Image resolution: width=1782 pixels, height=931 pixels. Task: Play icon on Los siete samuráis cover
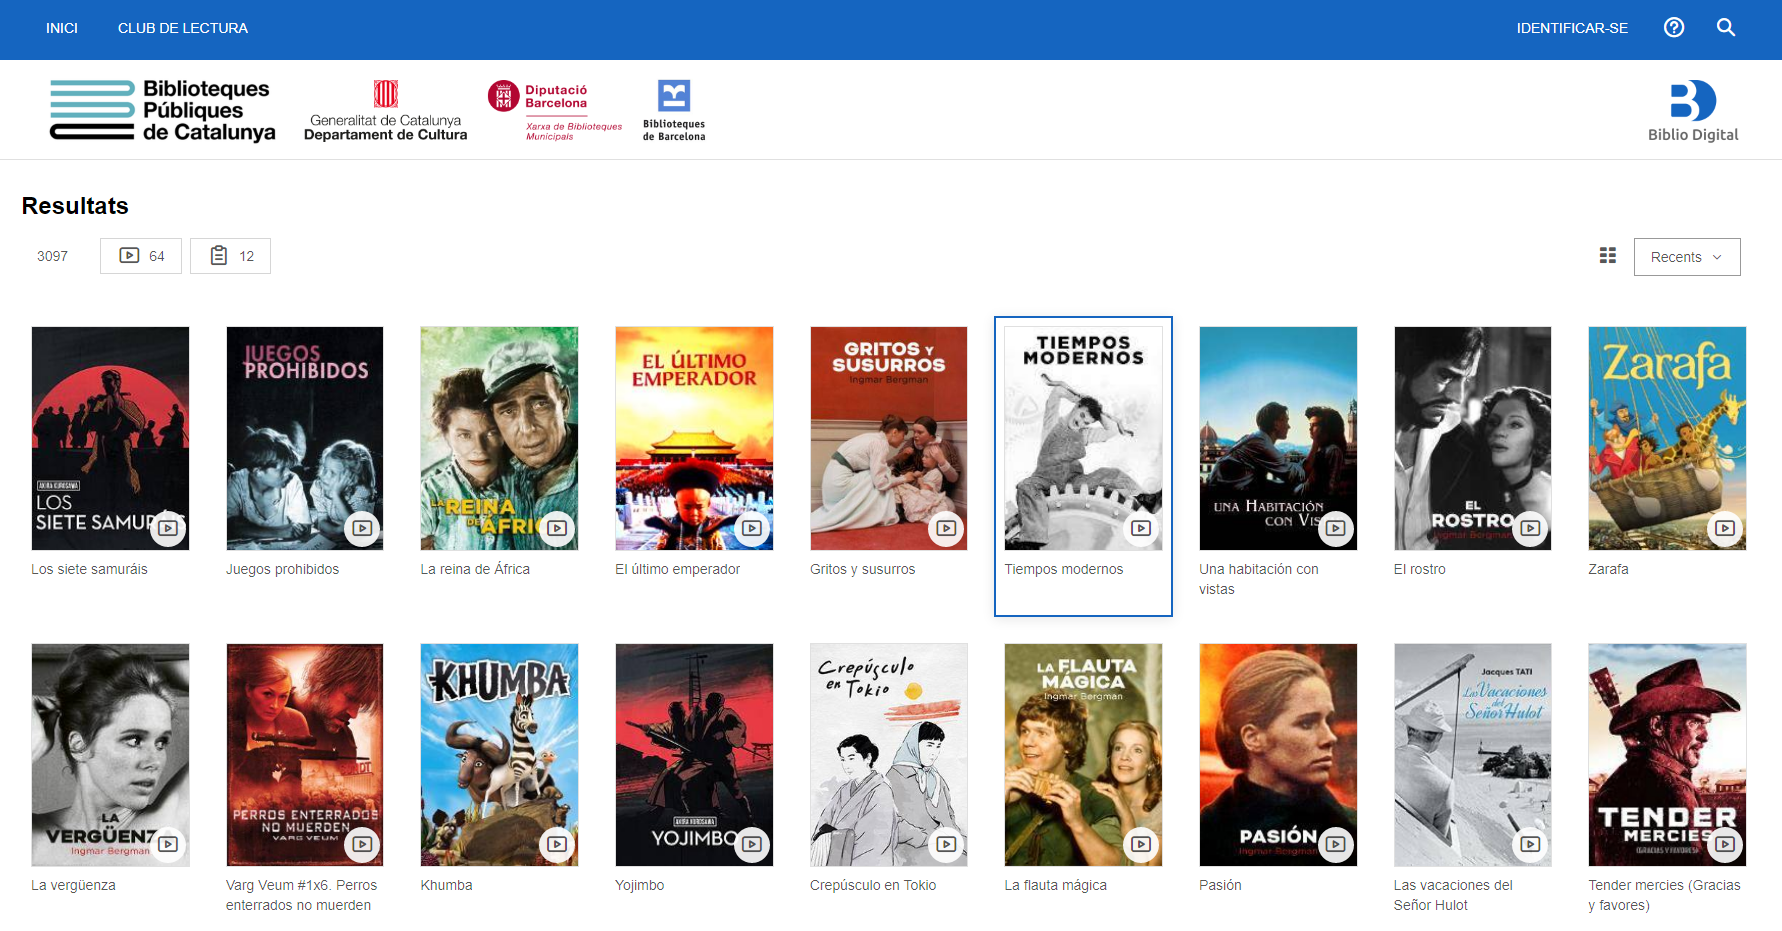point(168,528)
